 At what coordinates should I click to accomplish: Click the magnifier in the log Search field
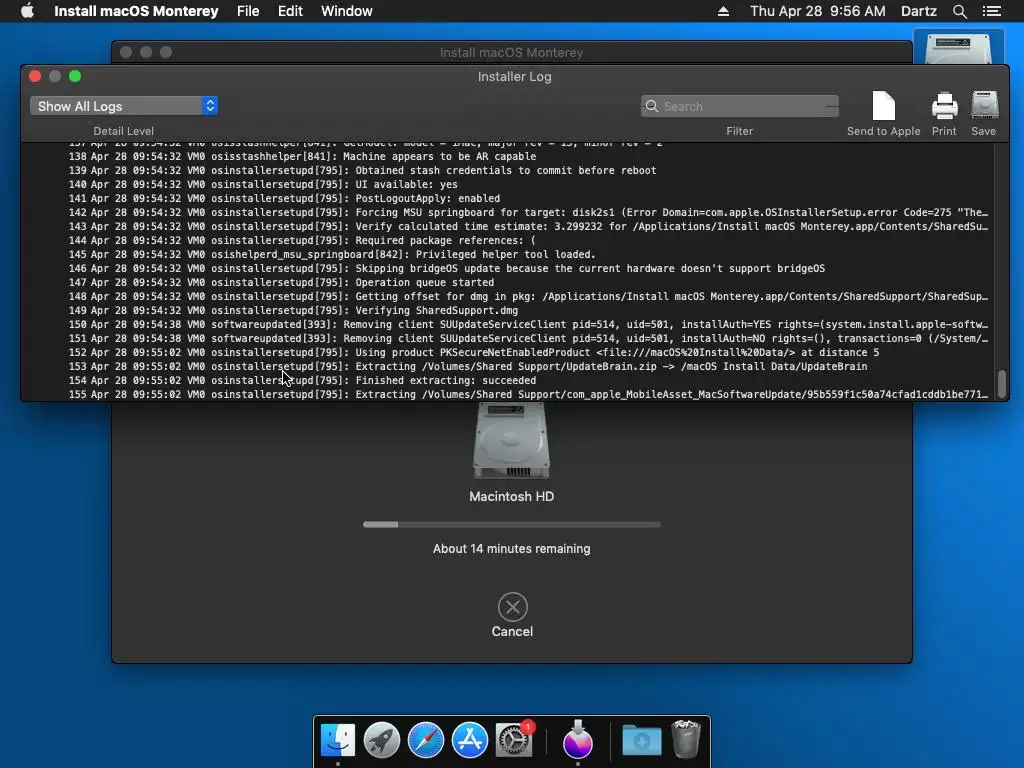click(652, 106)
